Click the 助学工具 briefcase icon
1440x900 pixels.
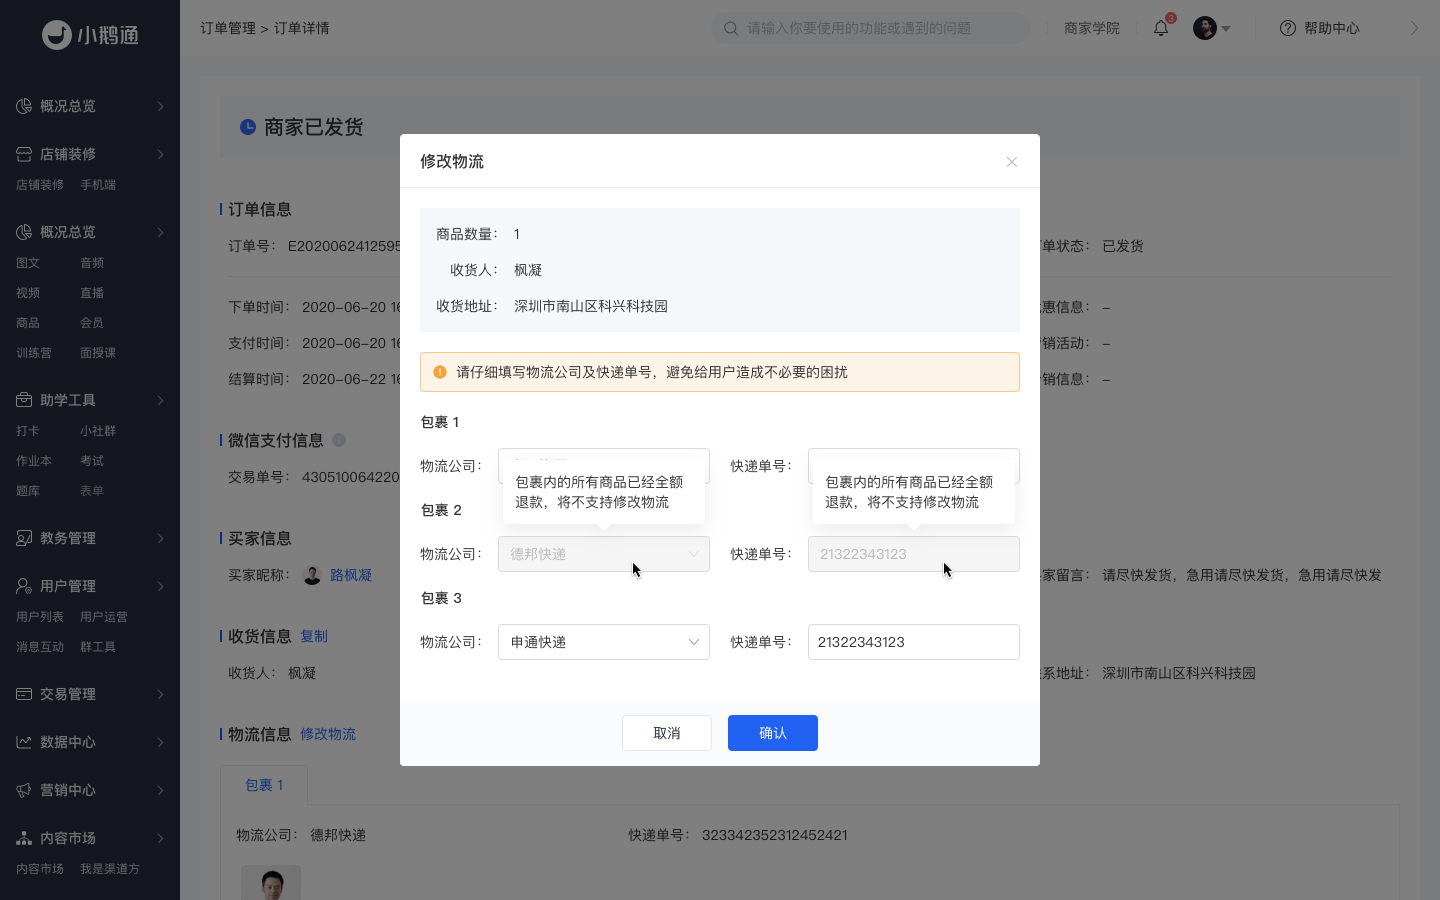[24, 400]
